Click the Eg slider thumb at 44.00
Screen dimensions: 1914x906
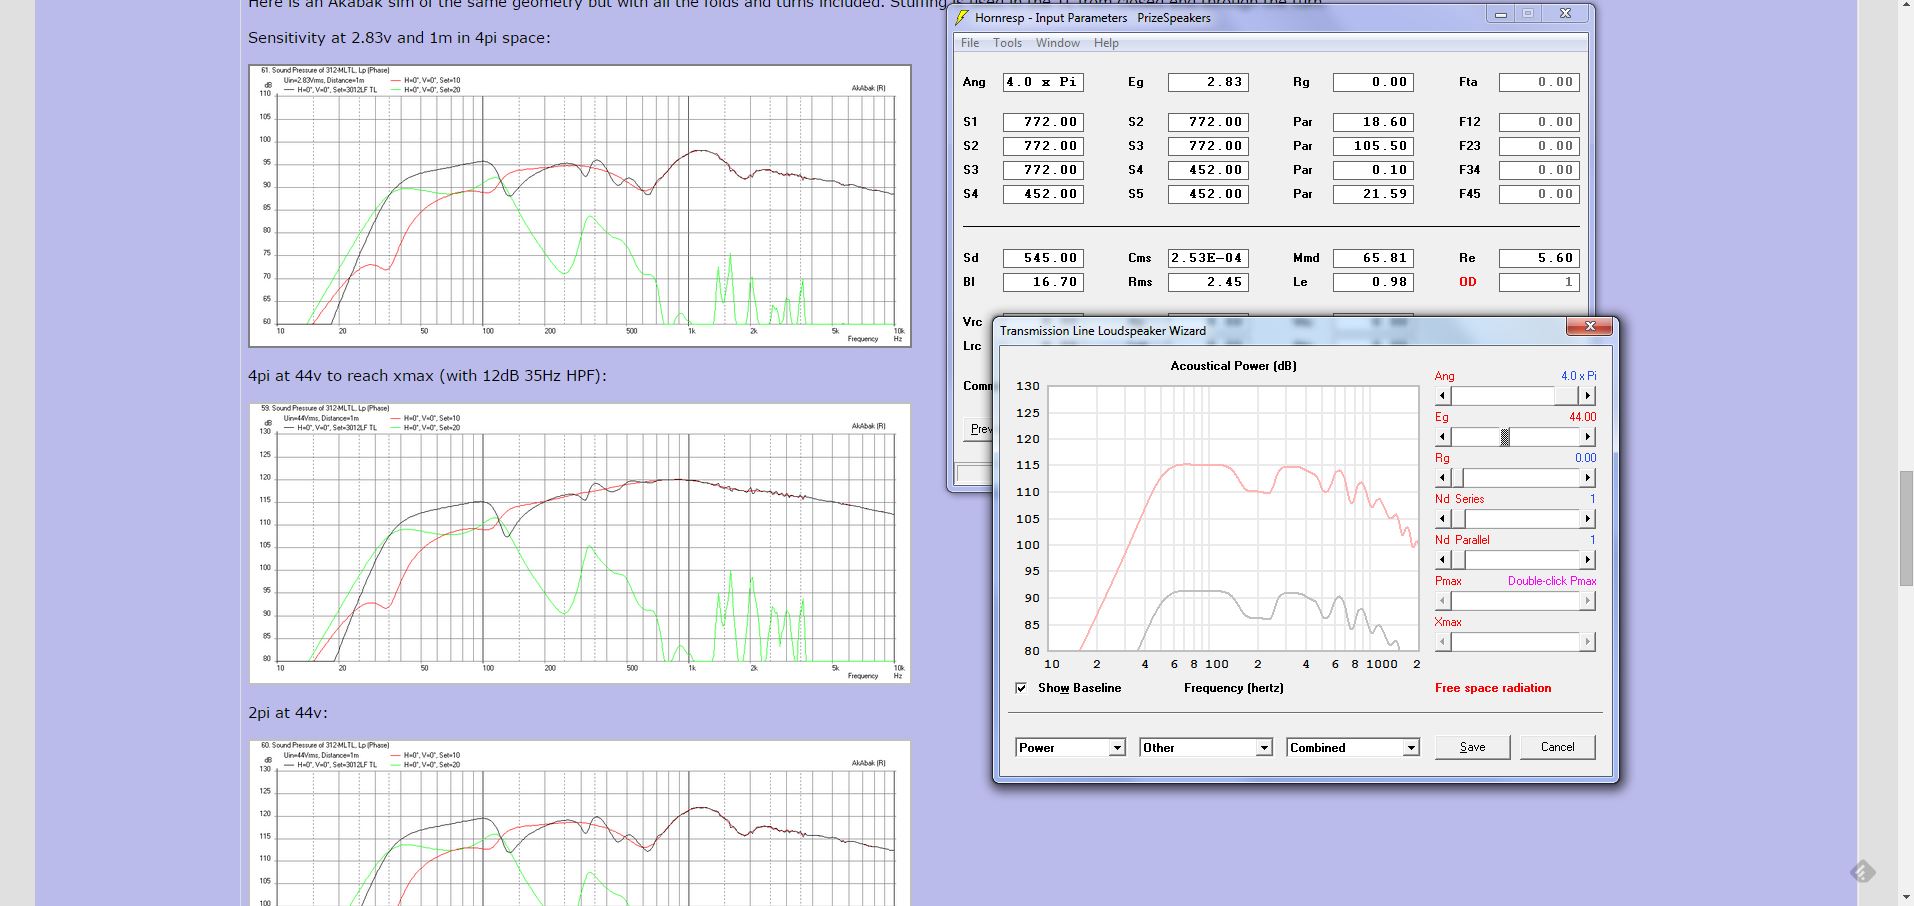(1505, 437)
